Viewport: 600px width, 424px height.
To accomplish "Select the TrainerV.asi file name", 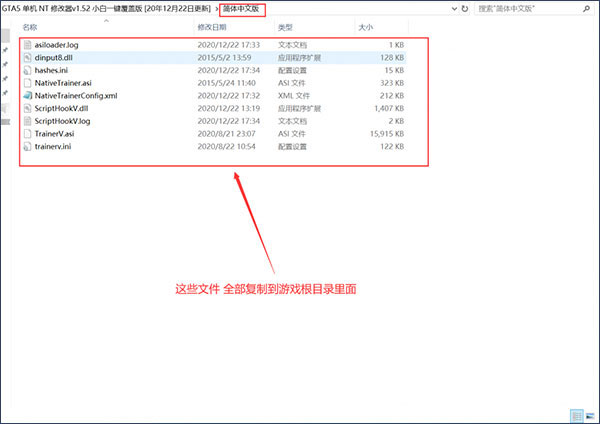I will pyautogui.click(x=54, y=134).
